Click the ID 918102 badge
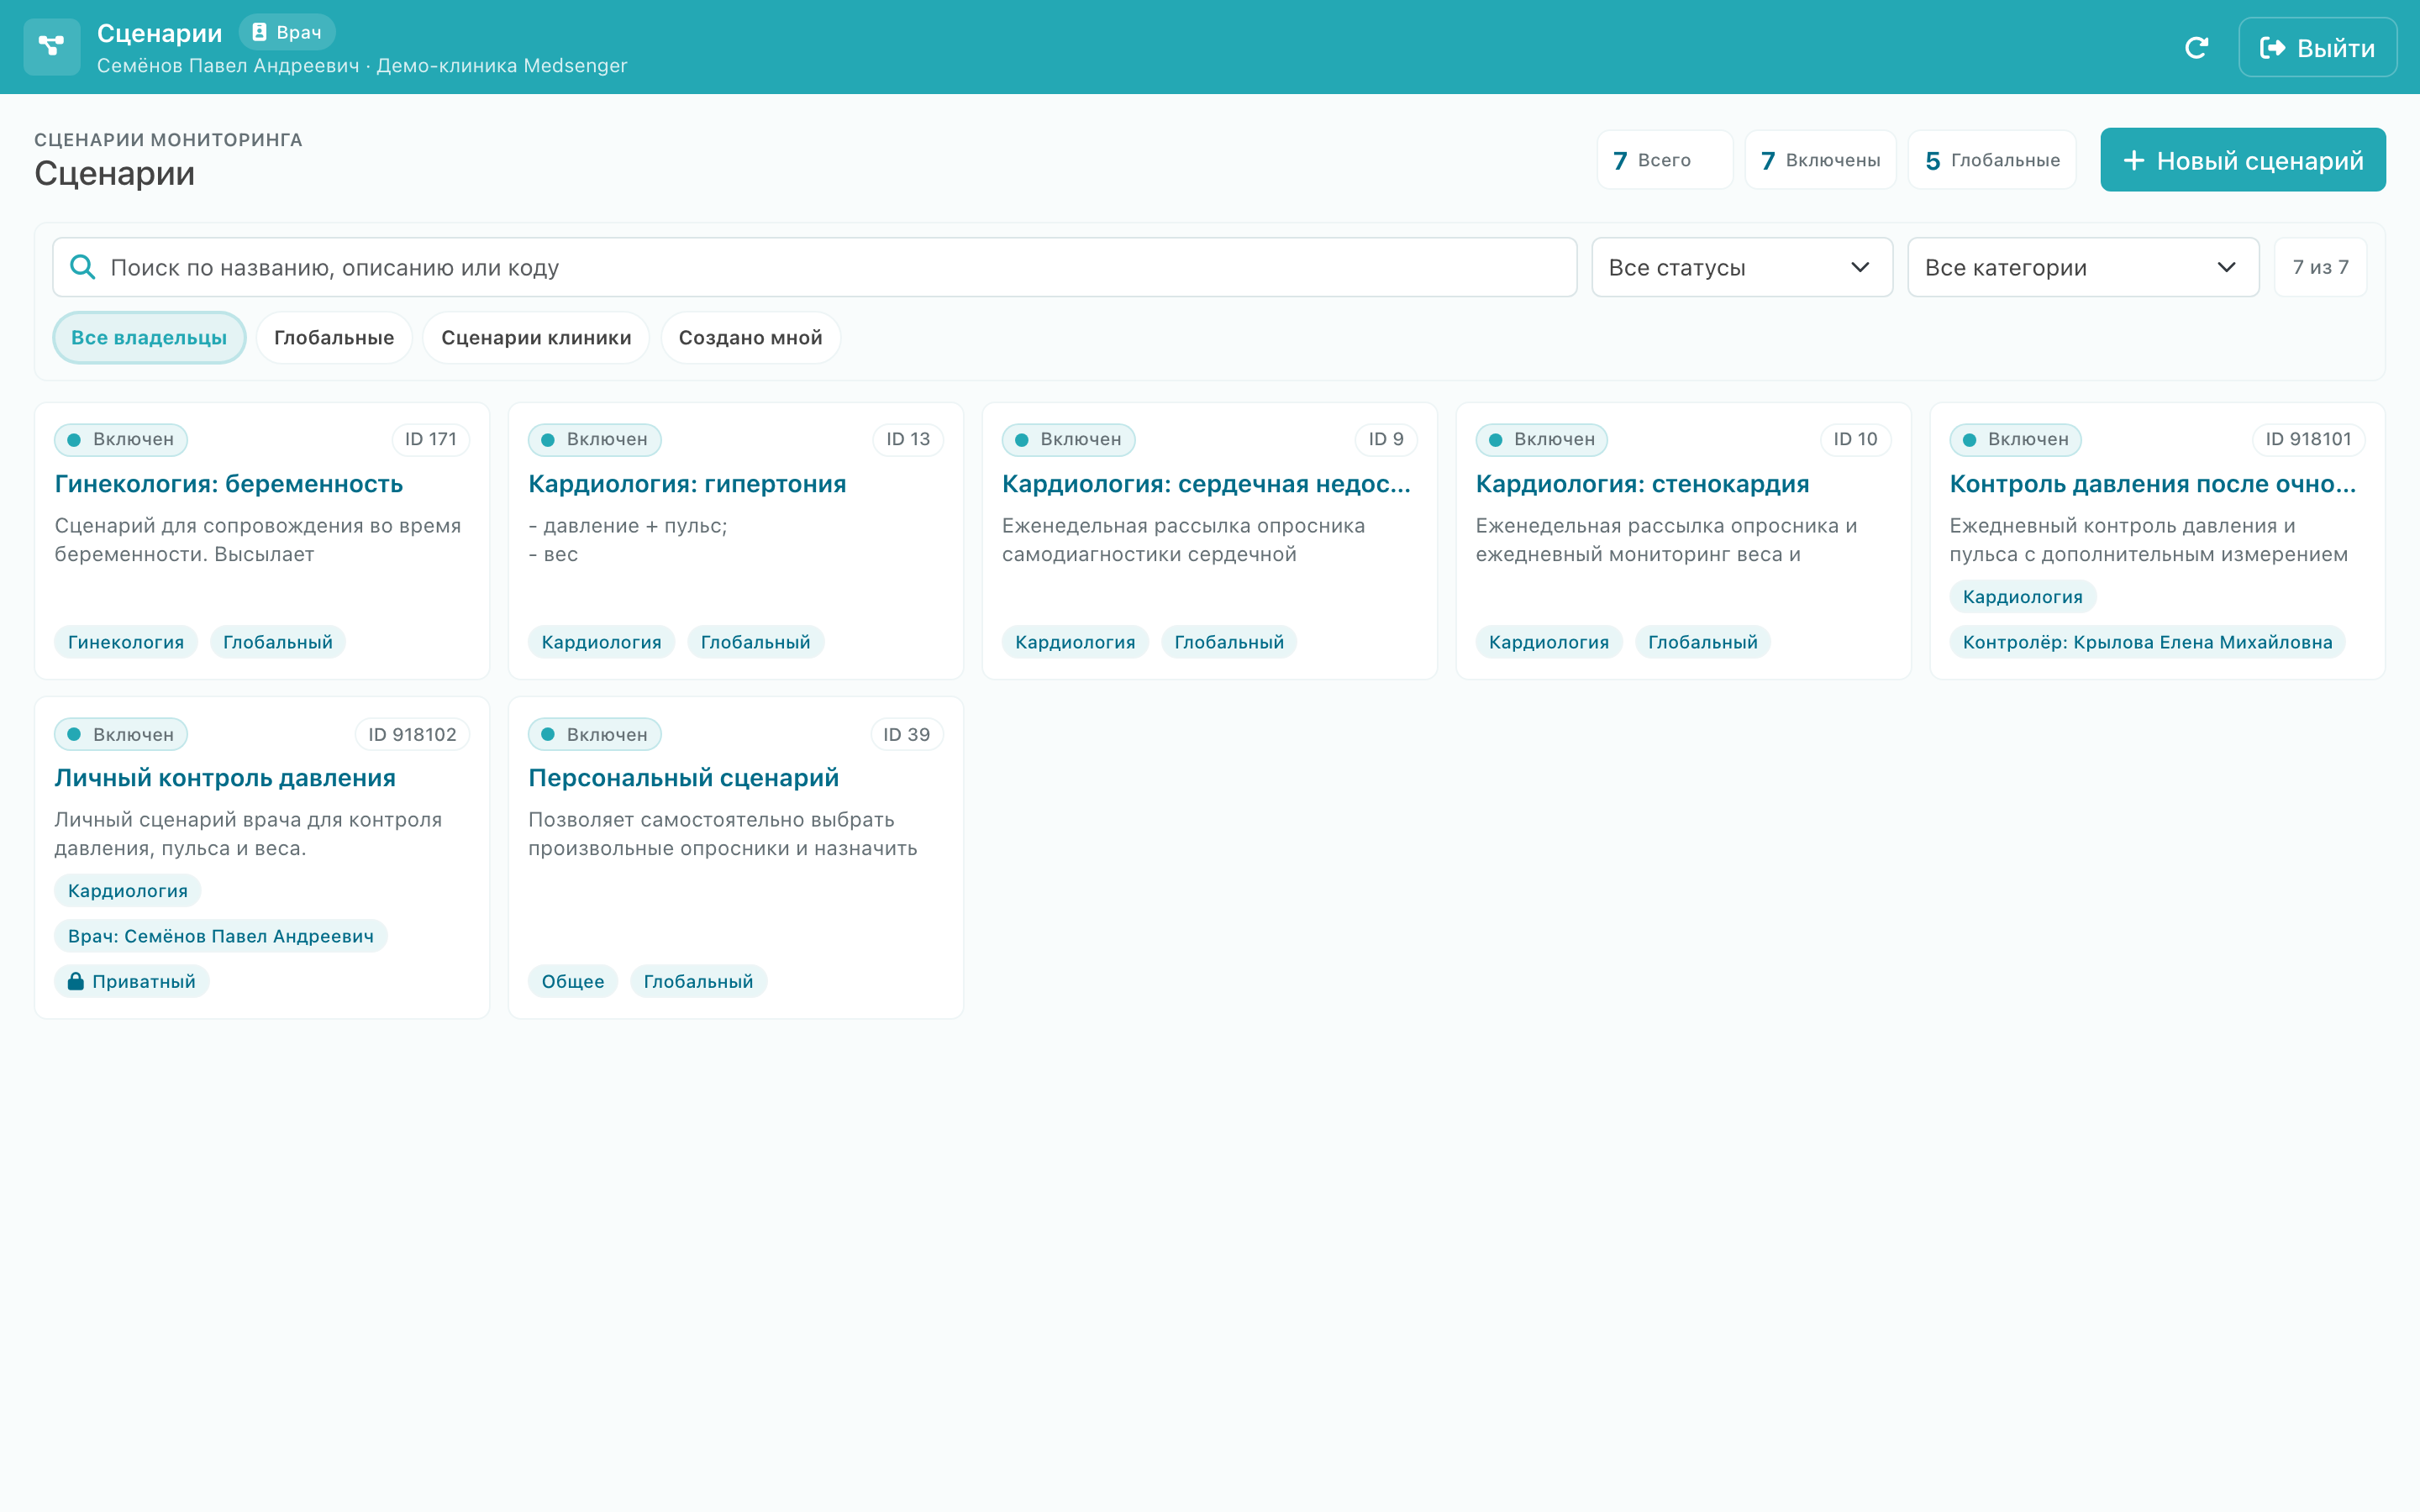Viewport: 2420px width, 1512px height. pos(412,734)
